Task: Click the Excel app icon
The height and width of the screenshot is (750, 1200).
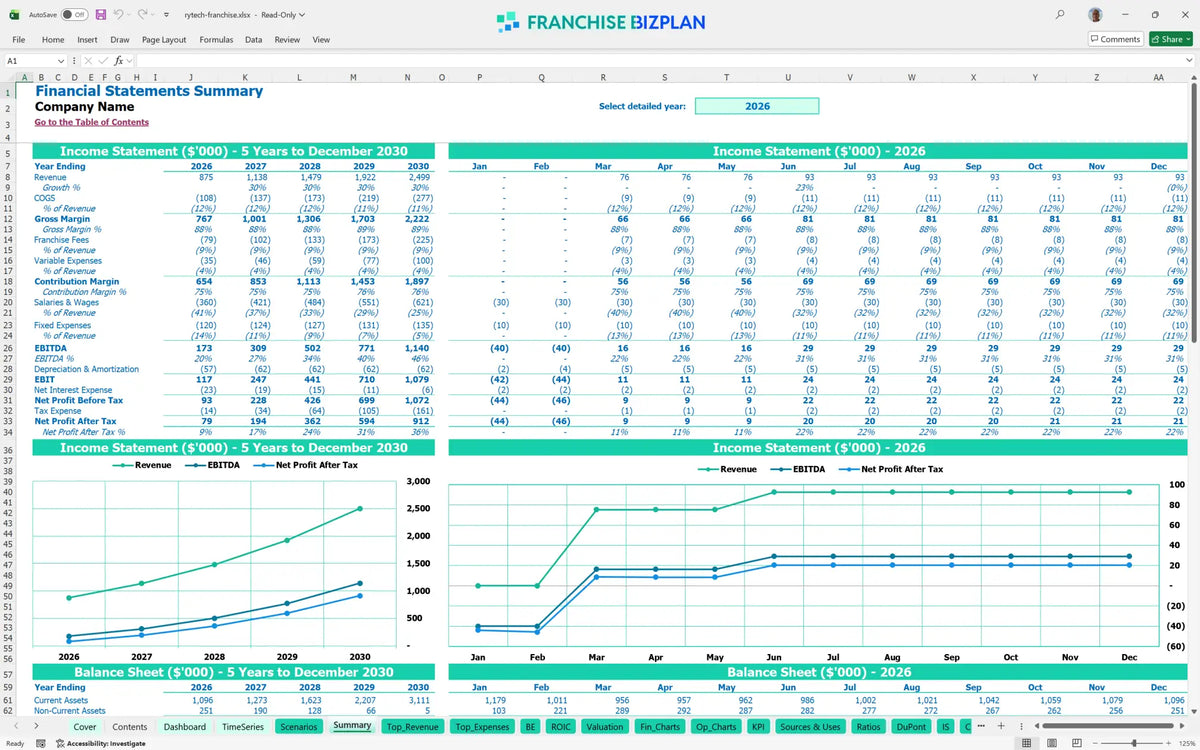Action: (12, 15)
